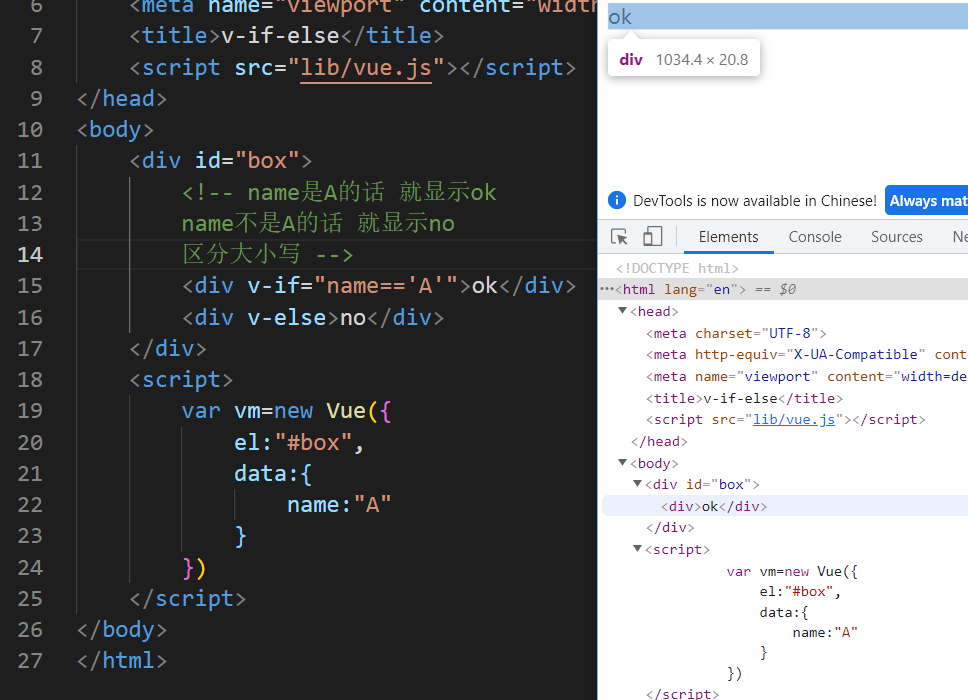This screenshot has width=968, height=700.
Task: Click the ellipsis beside html lang row
Action: 606,289
